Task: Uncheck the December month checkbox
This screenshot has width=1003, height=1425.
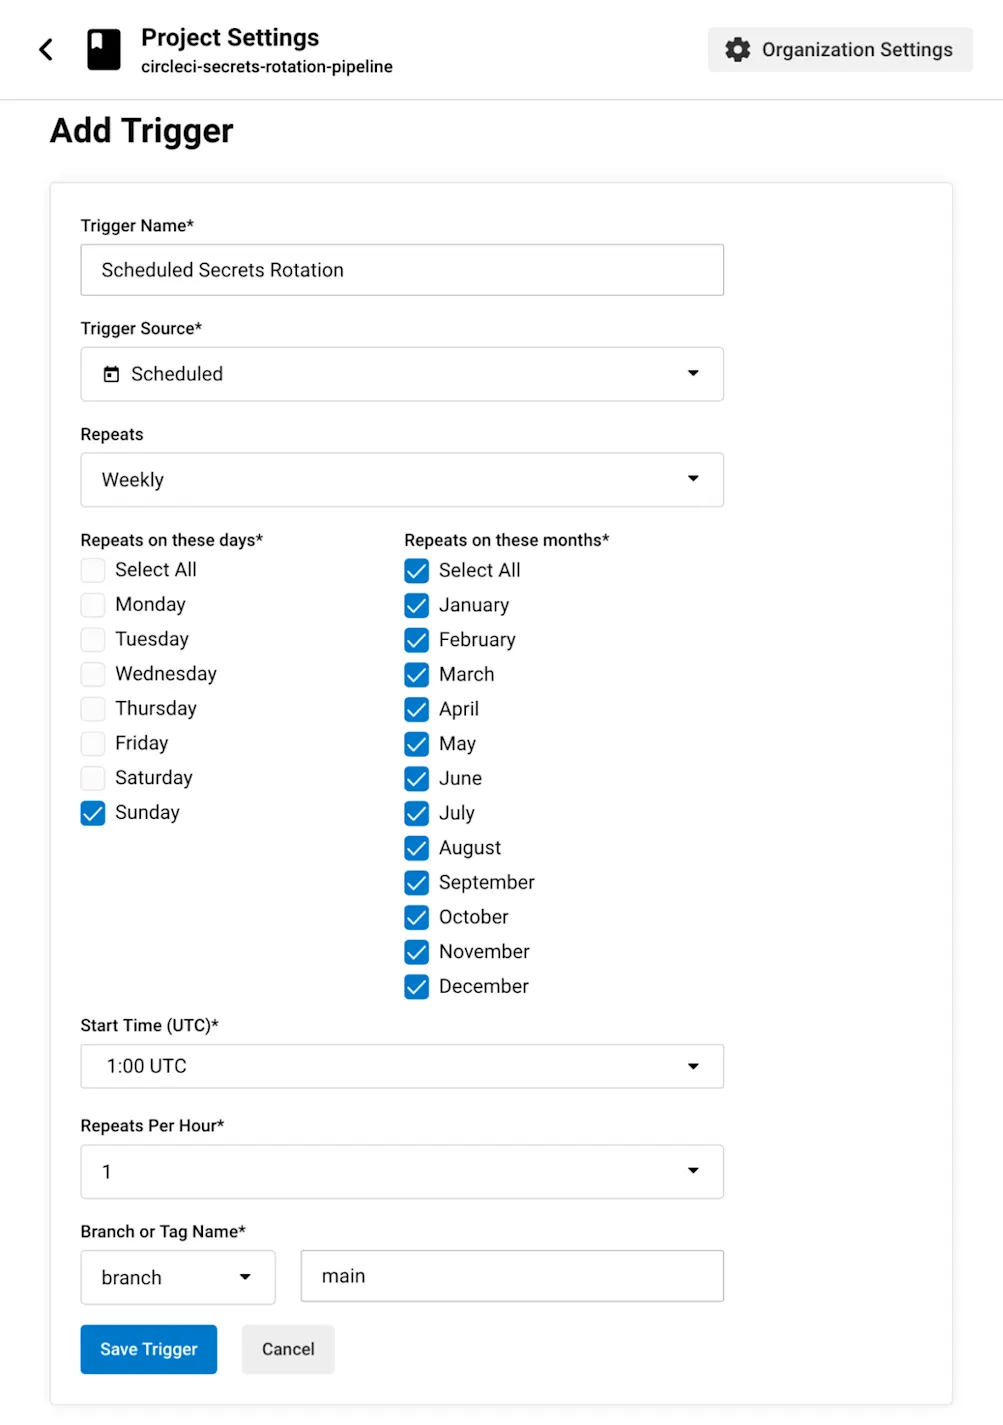Action: coord(416,986)
